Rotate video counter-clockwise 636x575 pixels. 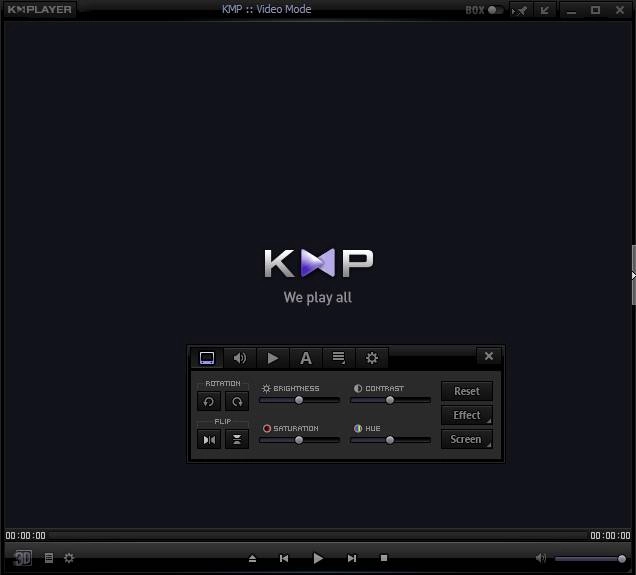[x=209, y=401]
